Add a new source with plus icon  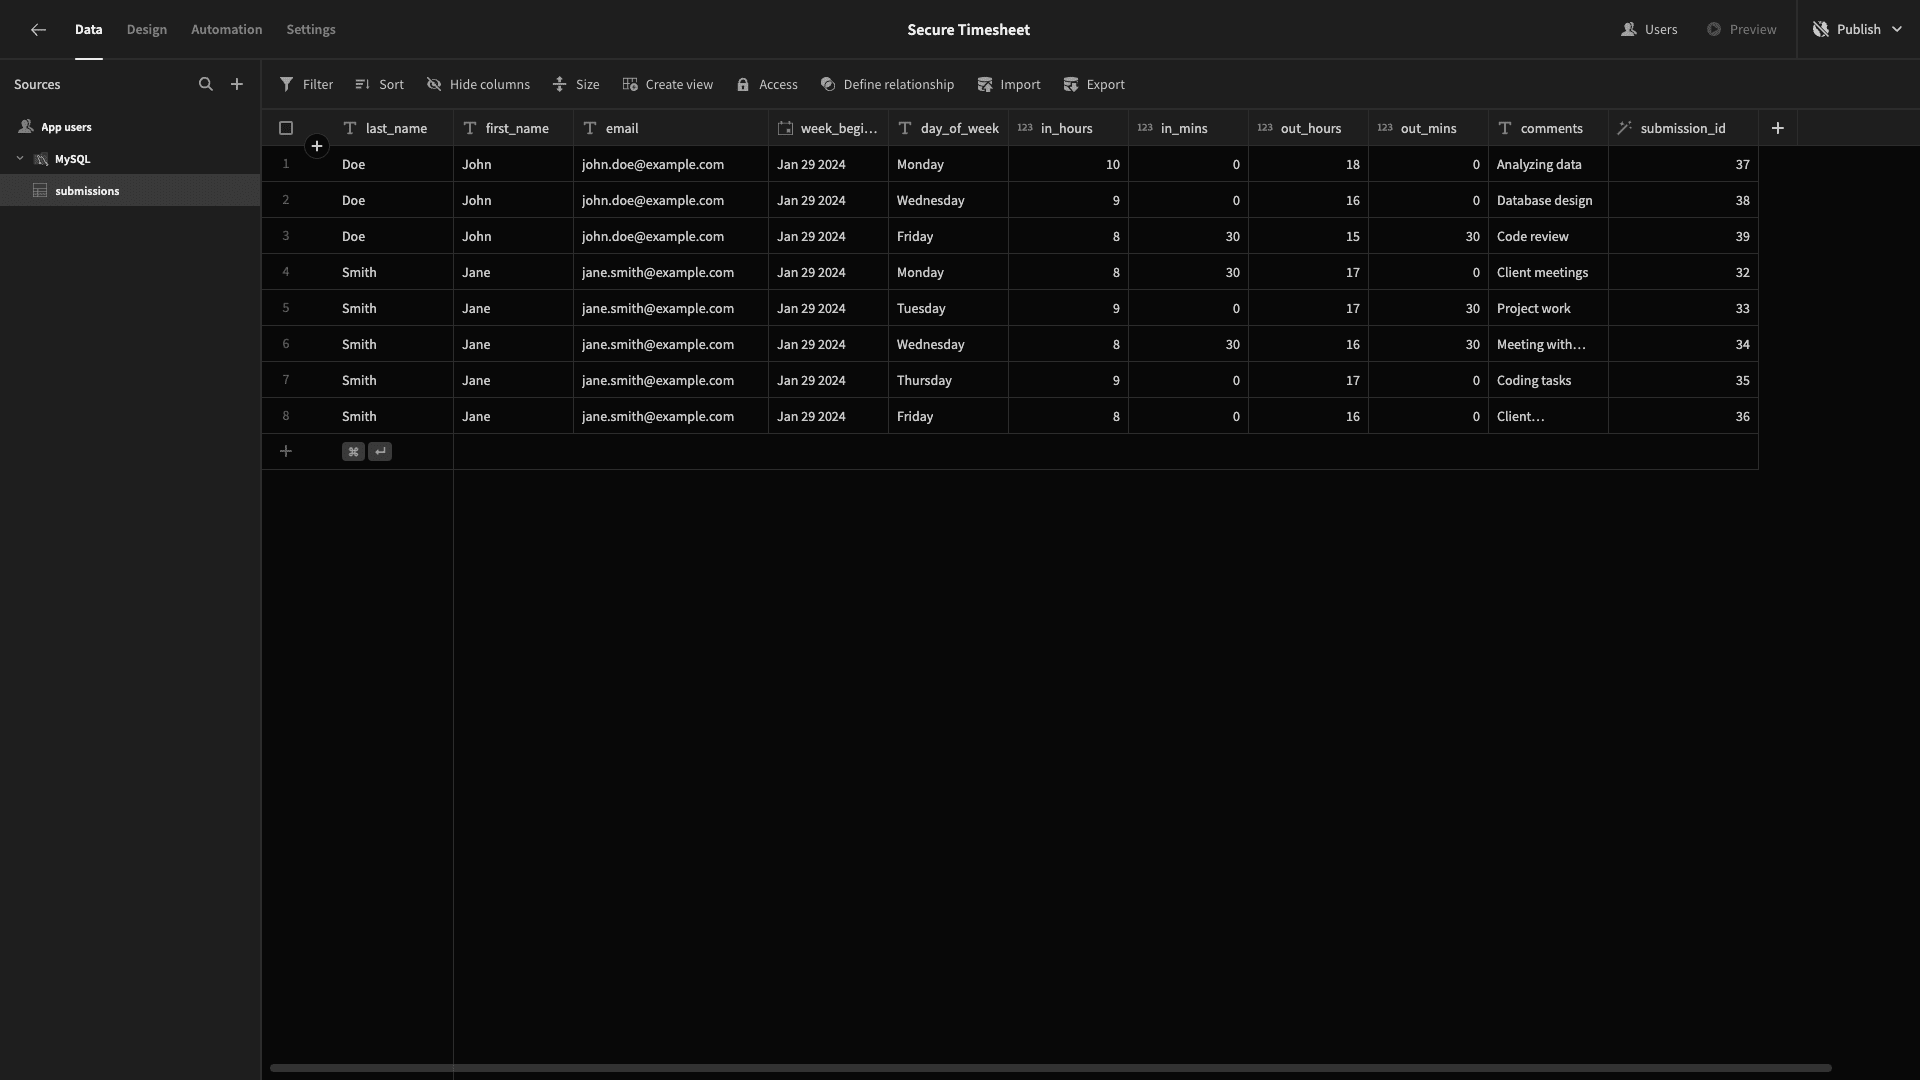[x=237, y=85]
